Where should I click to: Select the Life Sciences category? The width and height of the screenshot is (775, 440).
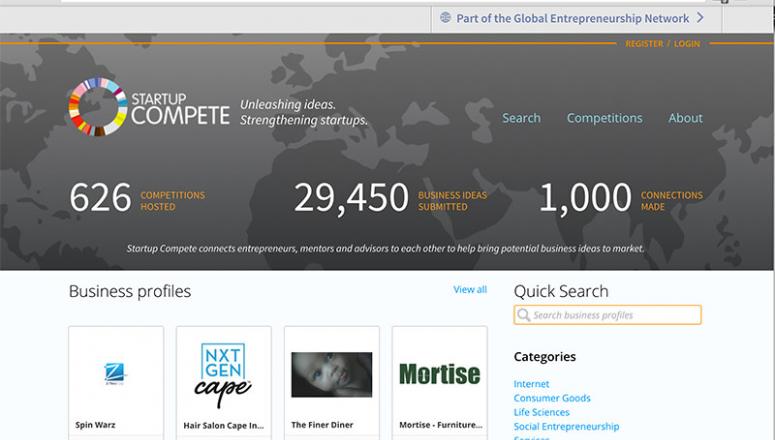click(x=541, y=412)
